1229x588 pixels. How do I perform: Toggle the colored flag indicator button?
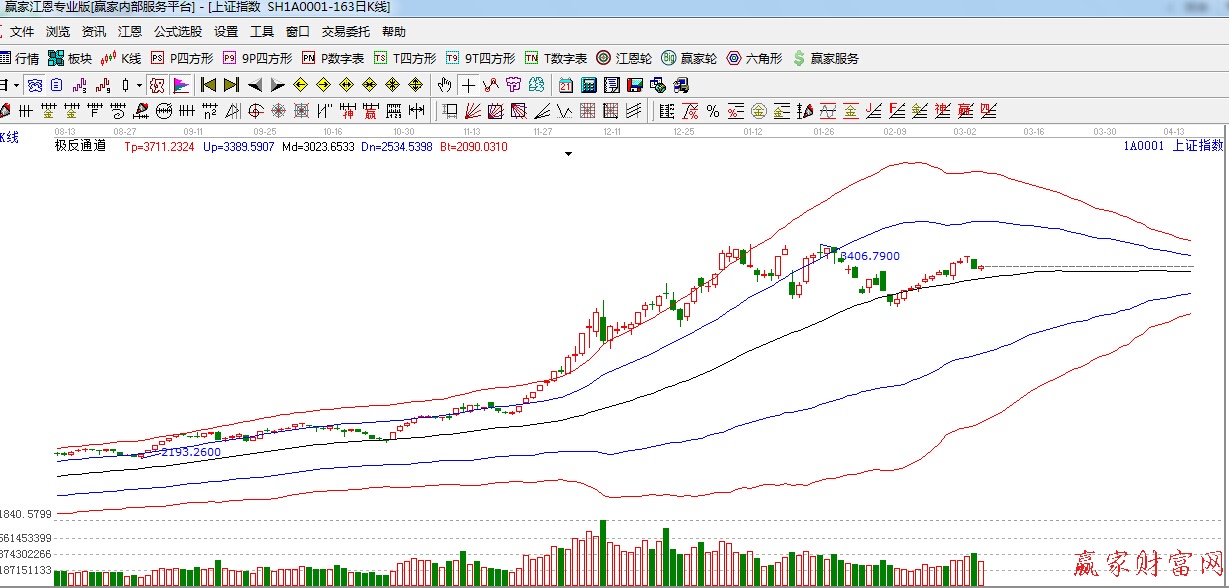(x=181, y=85)
